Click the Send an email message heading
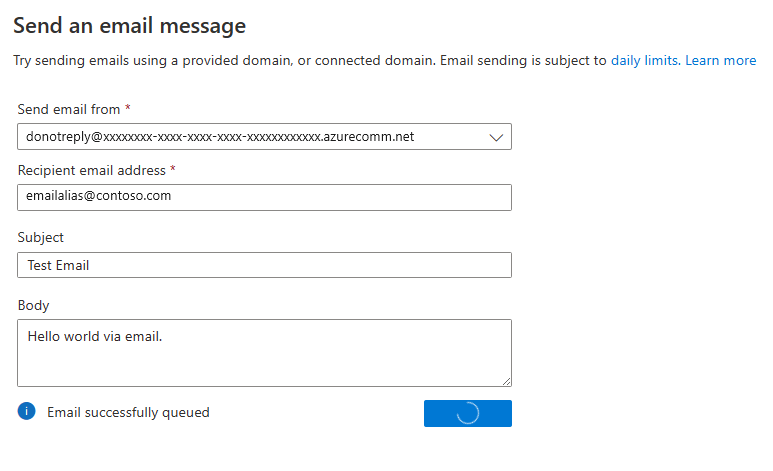 pyautogui.click(x=130, y=26)
